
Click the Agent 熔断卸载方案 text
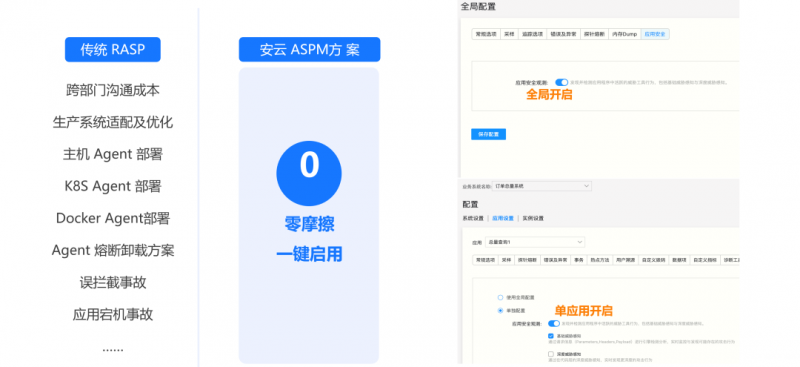[x=113, y=251]
